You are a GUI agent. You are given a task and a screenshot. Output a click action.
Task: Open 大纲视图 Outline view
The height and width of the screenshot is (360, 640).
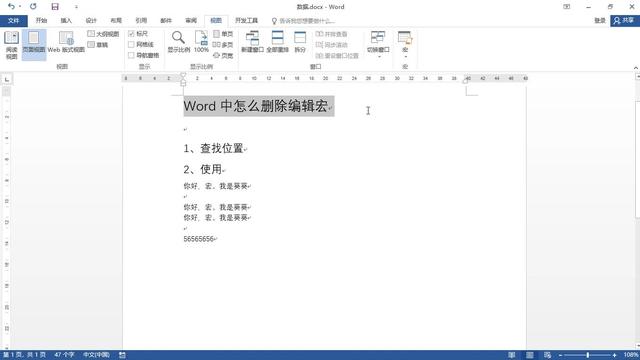103,34
